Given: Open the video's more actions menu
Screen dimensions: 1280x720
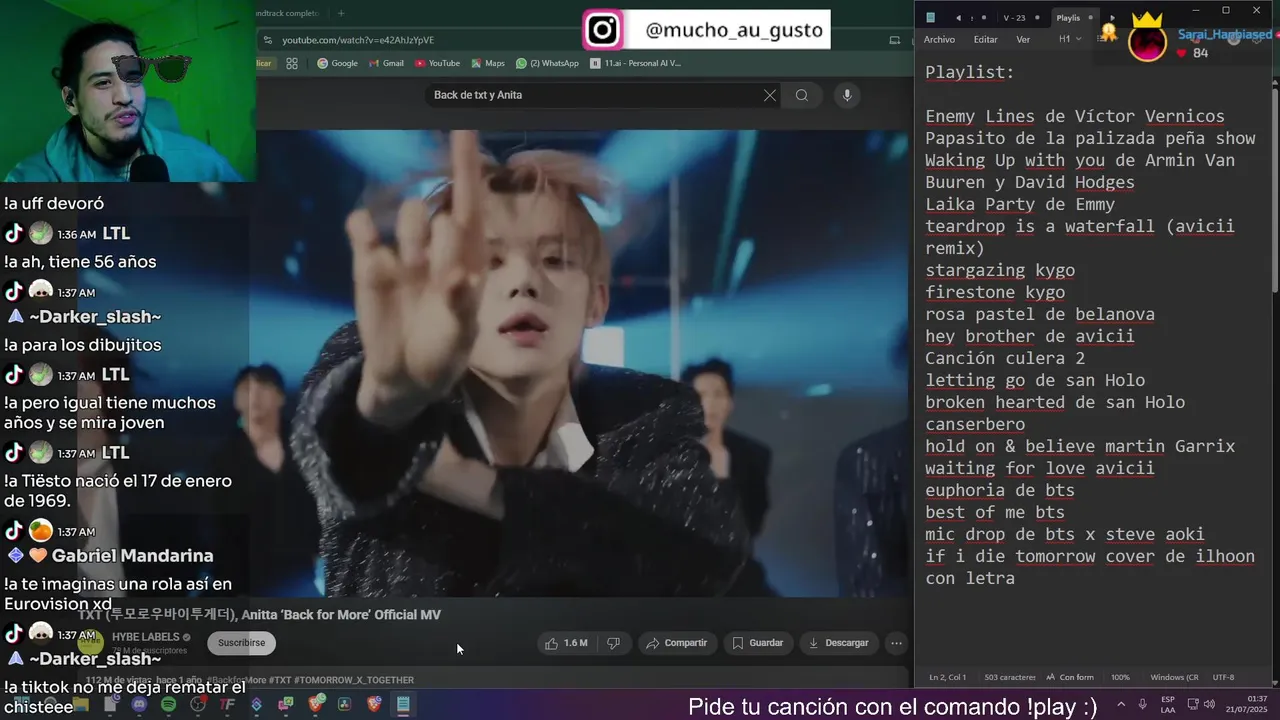Looking at the screenshot, I should pyautogui.click(x=897, y=643).
